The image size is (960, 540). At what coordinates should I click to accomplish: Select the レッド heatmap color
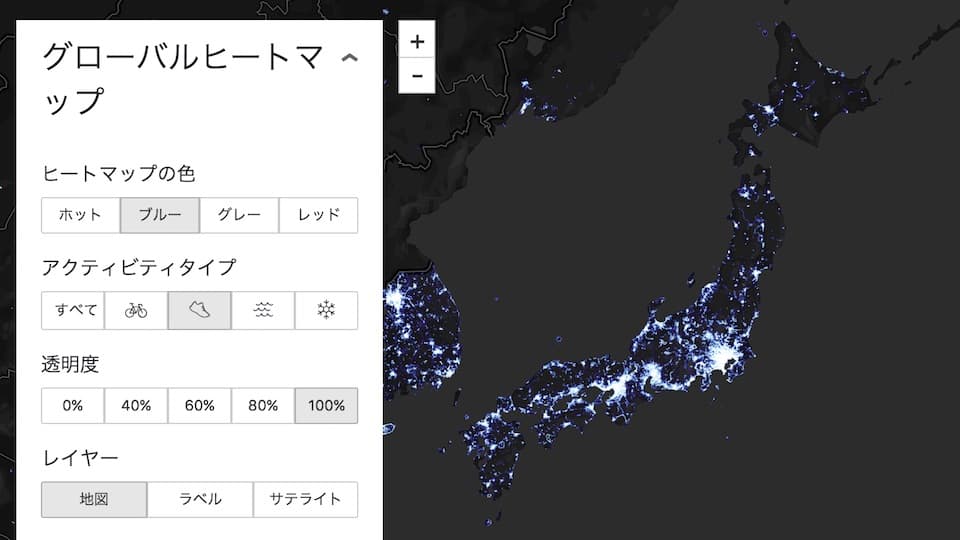point(318,215)
